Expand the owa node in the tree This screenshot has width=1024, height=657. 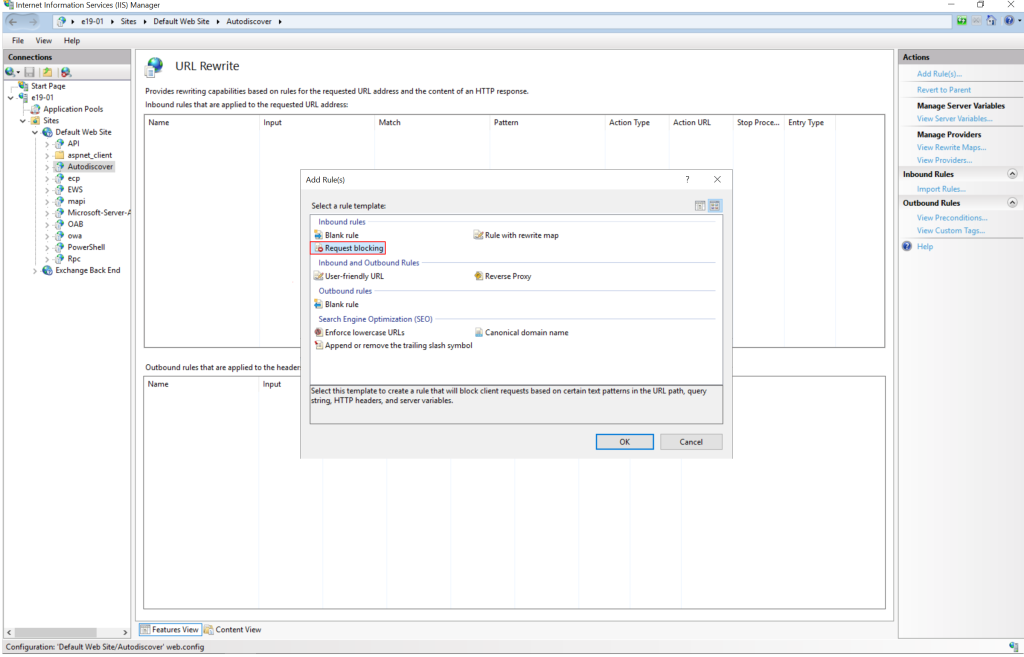click(47, 236)
